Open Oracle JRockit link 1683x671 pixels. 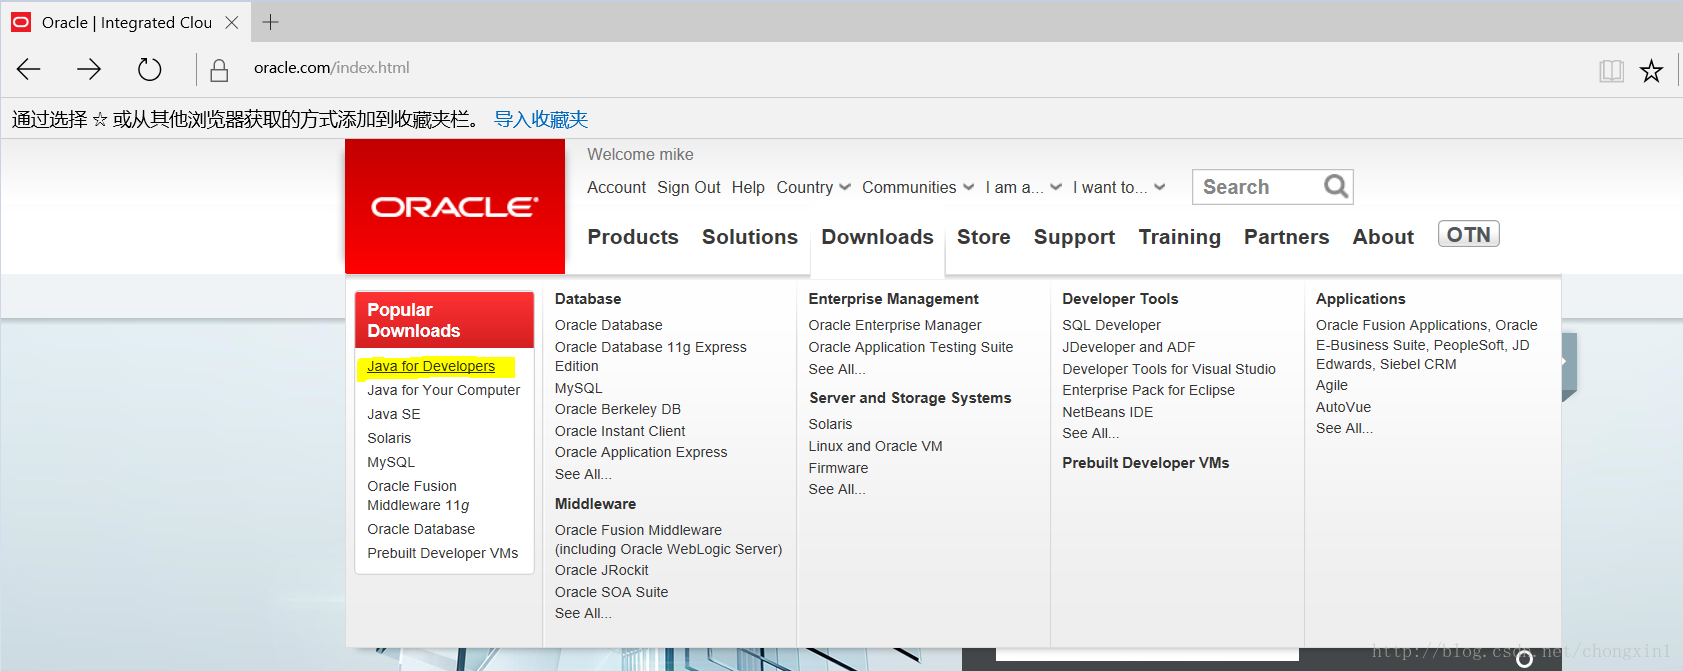601,570
